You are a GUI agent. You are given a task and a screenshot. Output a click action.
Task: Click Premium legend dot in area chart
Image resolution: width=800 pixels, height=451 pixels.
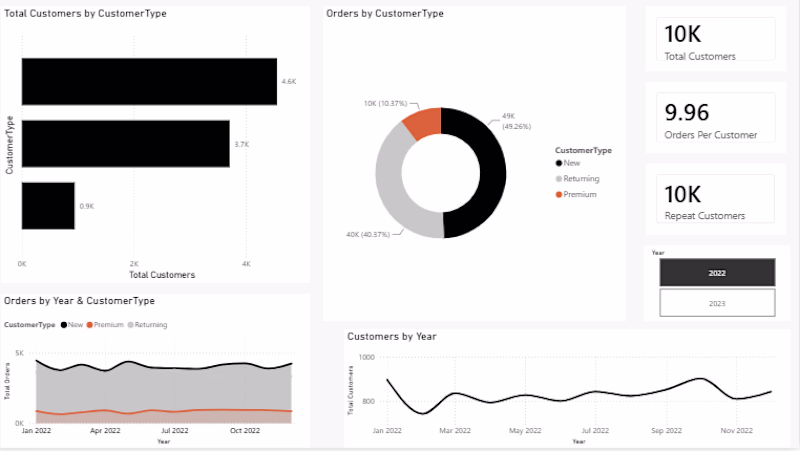tap(90, 325)
